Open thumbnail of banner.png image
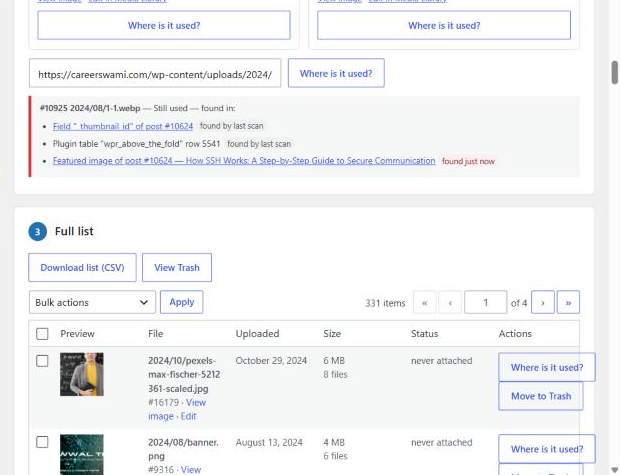The height and width of the screenshot is (475, 620). tap(82, 455)
